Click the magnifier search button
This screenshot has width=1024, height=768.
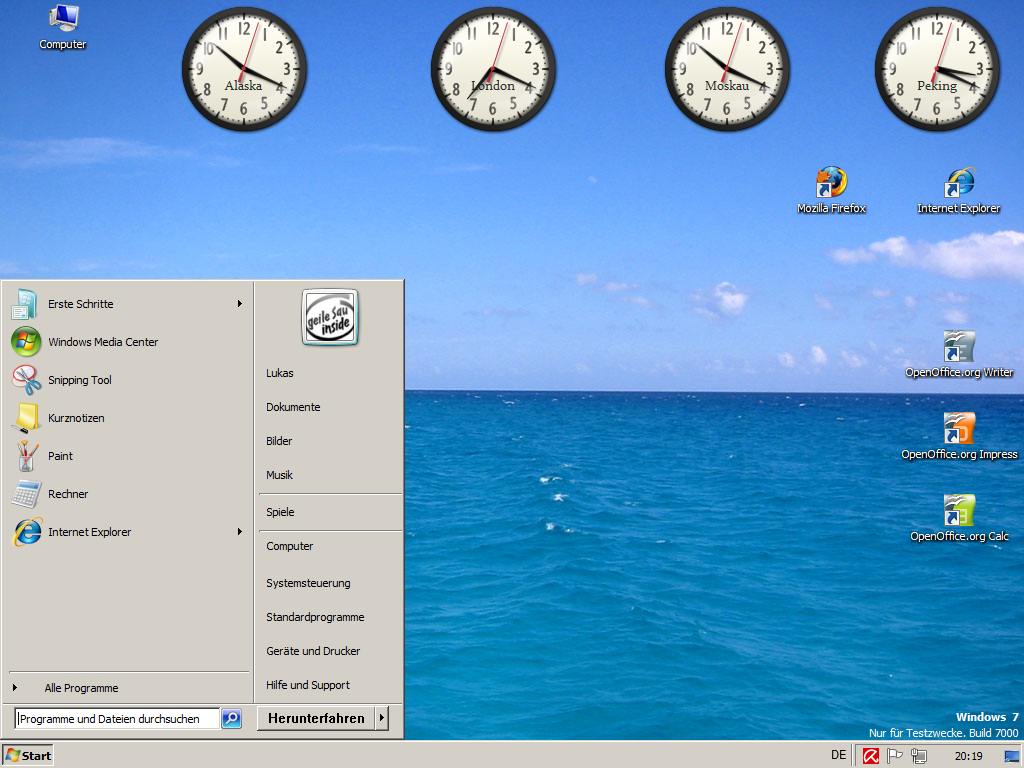coord(231,718)
